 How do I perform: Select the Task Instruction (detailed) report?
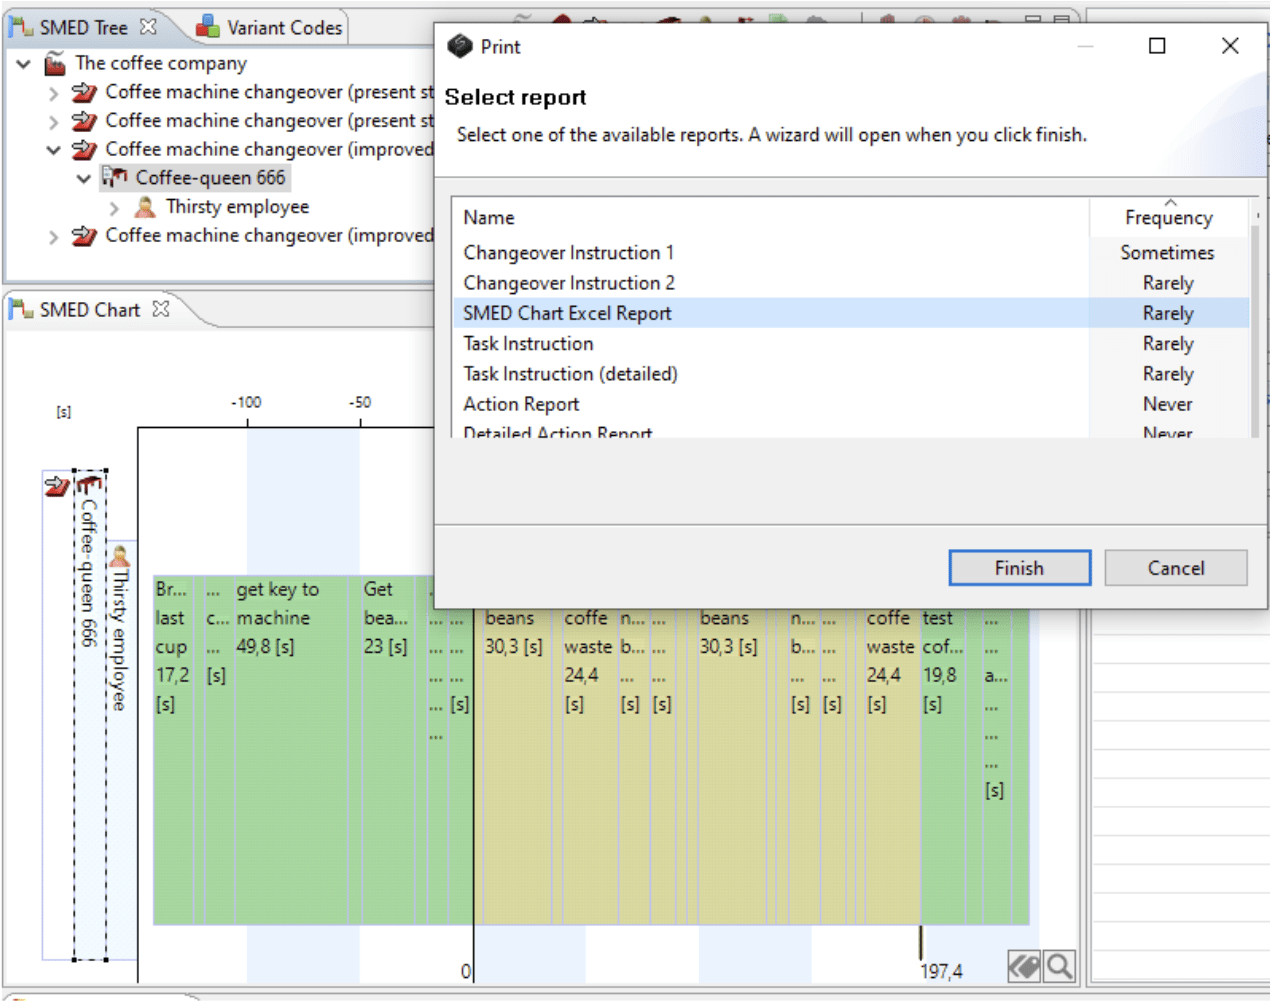[x=851, y=374]
